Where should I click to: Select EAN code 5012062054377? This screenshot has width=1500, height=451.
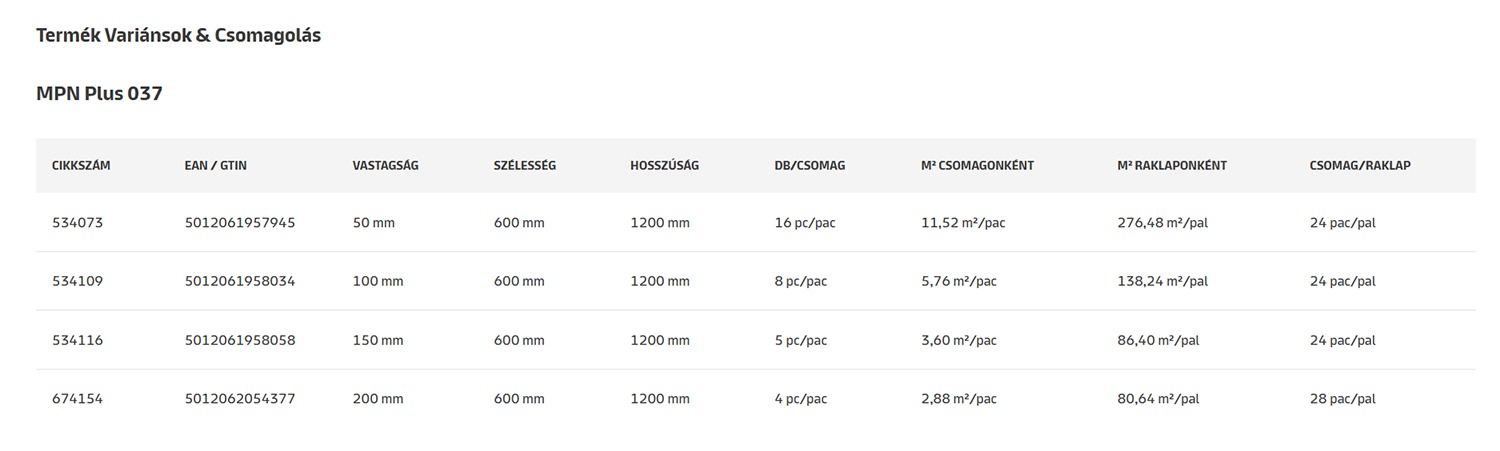tap(240, 399)
